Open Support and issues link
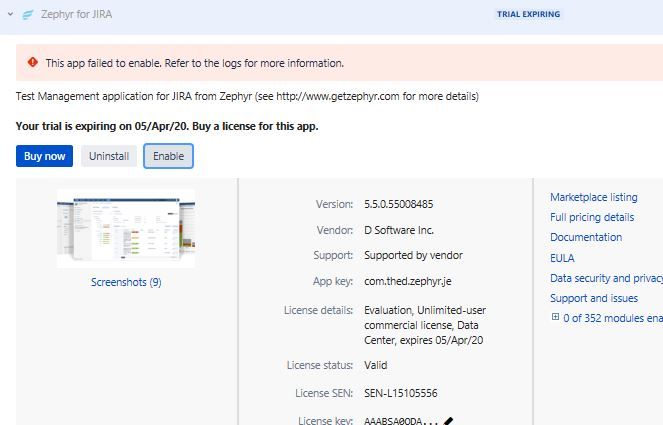 coord(594,298)
